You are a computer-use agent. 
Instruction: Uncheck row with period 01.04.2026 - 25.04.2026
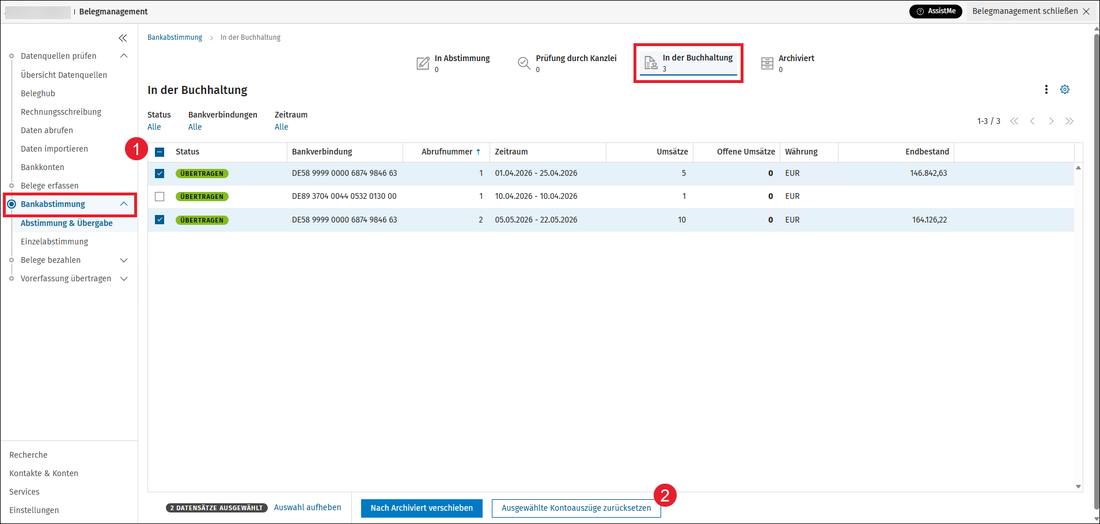tap(159, 173)
